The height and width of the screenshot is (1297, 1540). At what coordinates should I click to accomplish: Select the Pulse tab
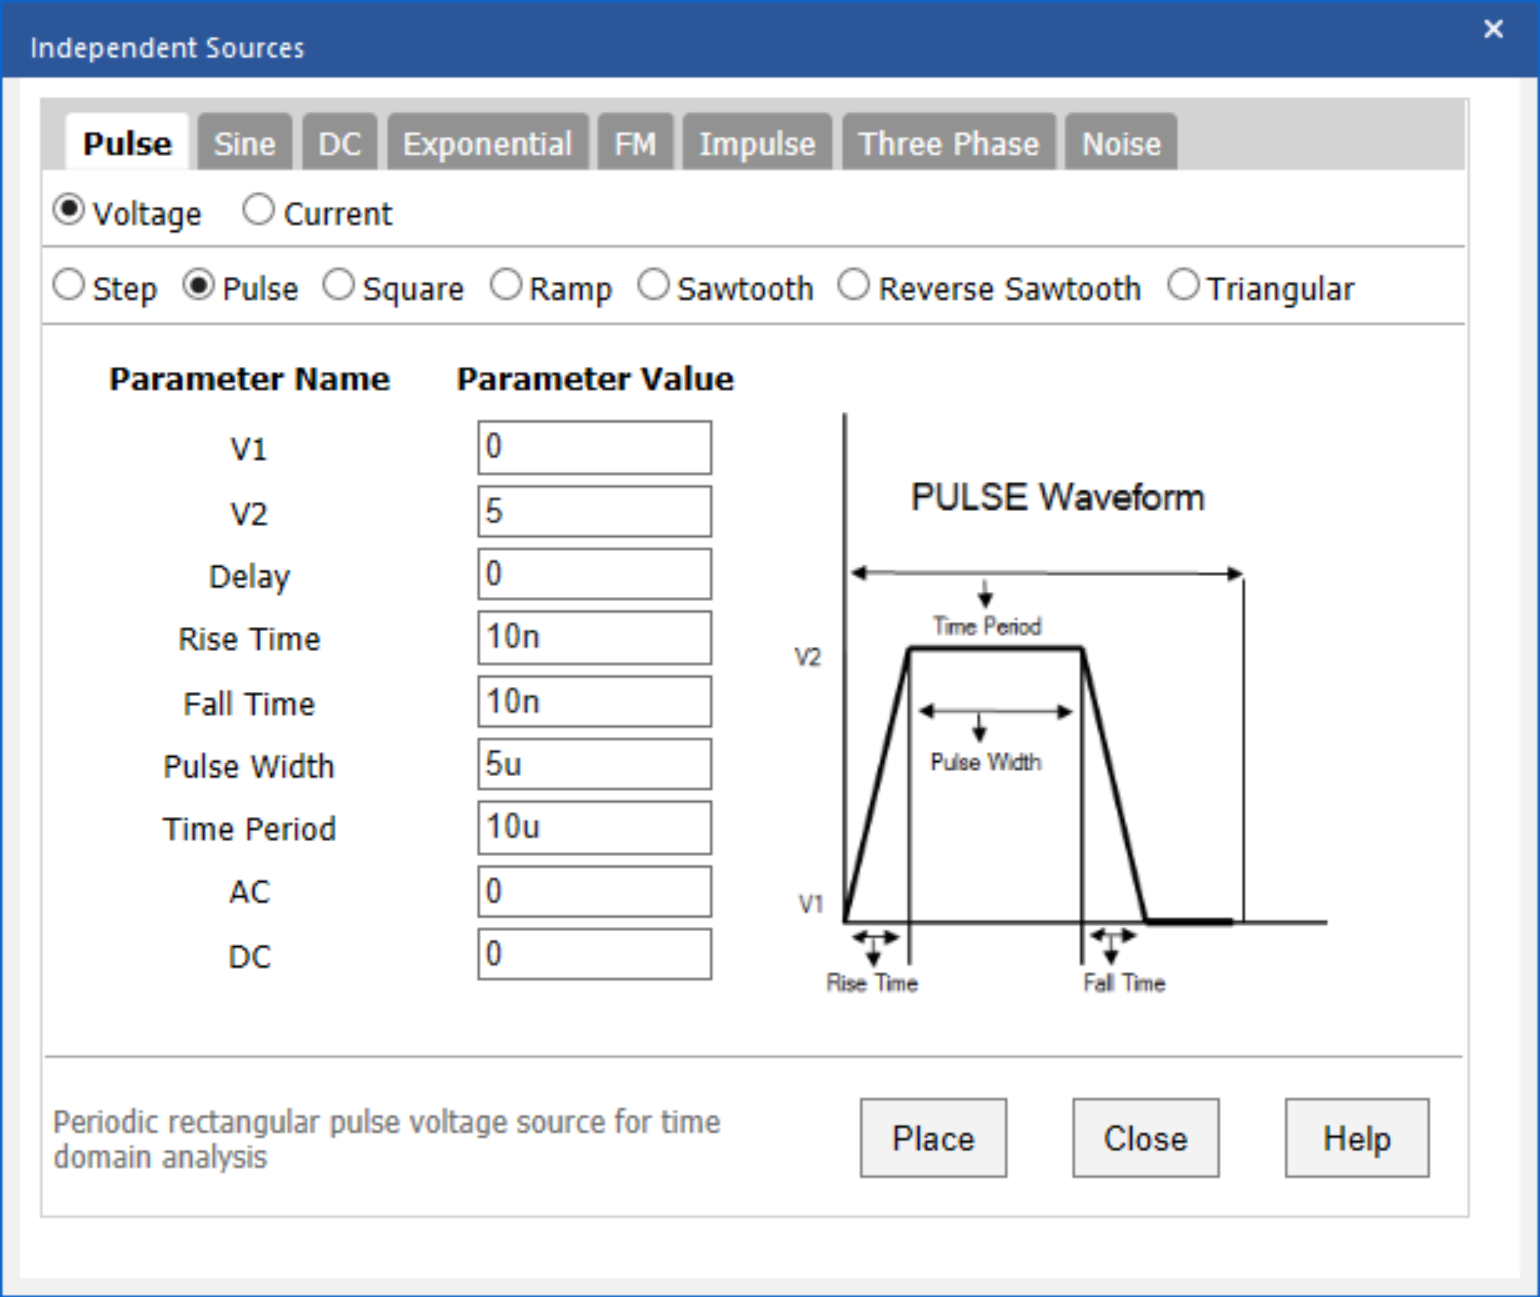127,143
